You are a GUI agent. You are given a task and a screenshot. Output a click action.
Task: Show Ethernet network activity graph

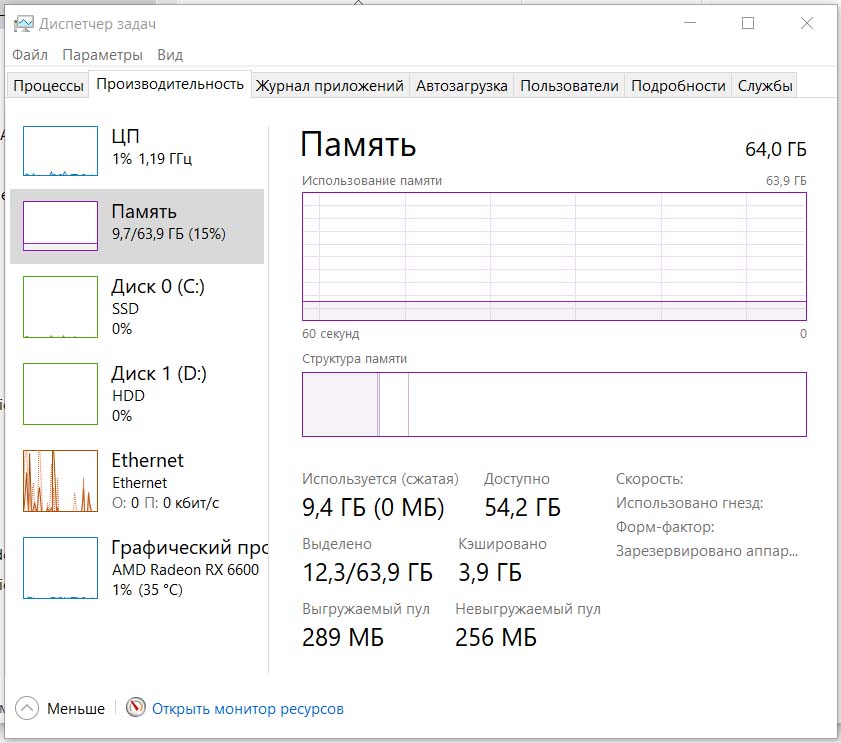(x=60, y=481)
